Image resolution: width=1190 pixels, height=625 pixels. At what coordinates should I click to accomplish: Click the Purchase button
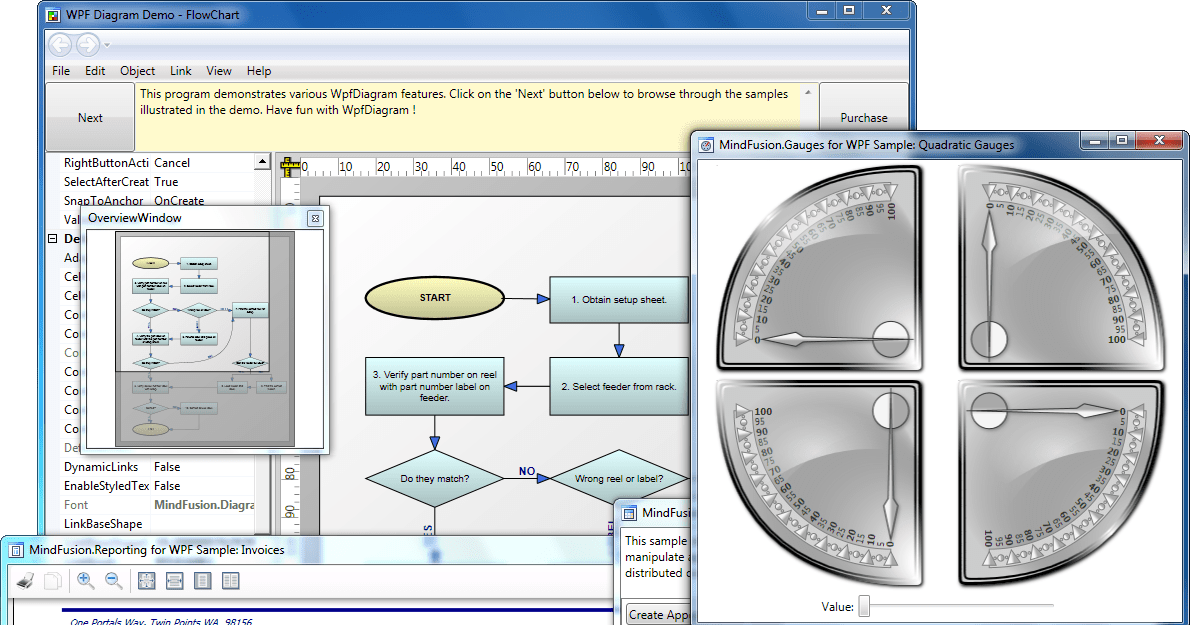point(863,117)
